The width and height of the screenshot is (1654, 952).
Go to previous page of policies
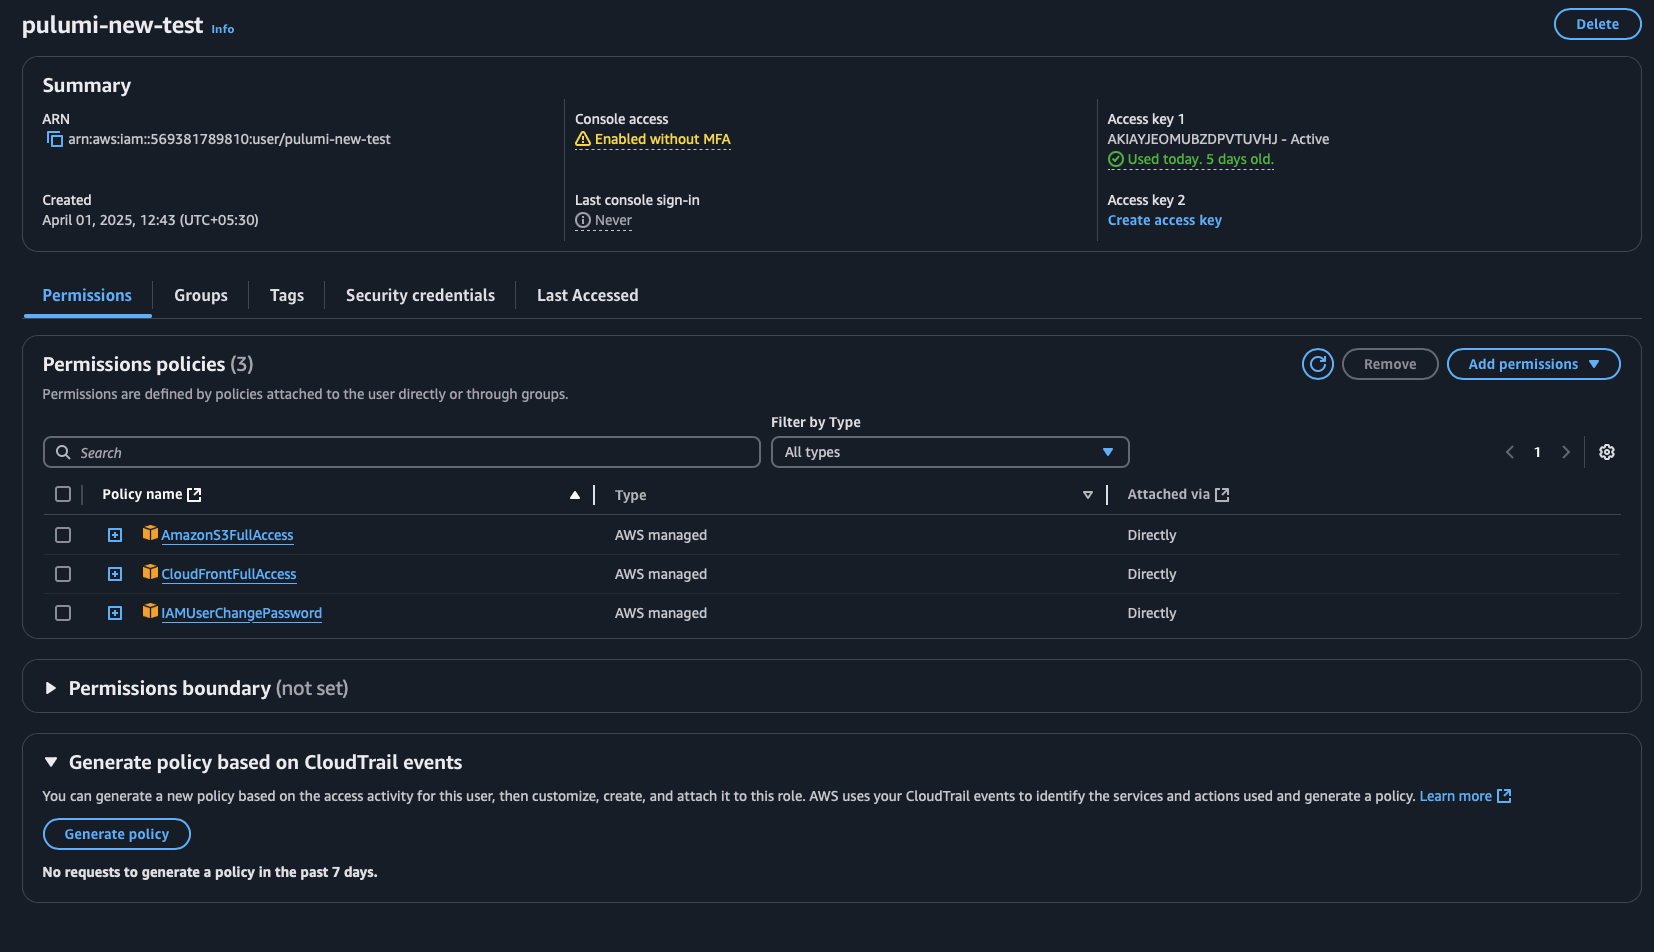tap(1510, 452)
